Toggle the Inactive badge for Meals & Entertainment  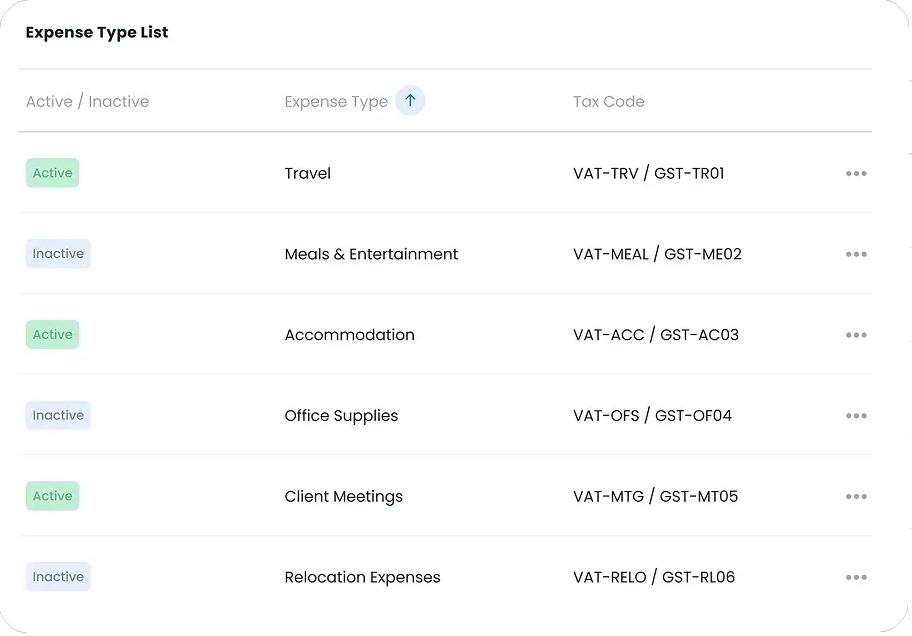(58, 254)
